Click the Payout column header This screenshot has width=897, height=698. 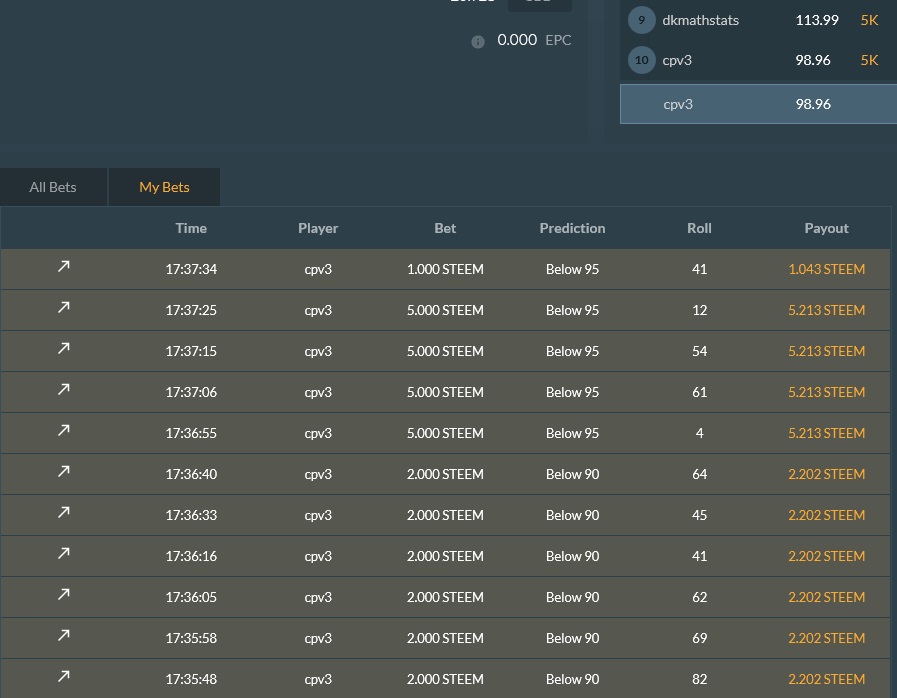click(x=826, y=228)
